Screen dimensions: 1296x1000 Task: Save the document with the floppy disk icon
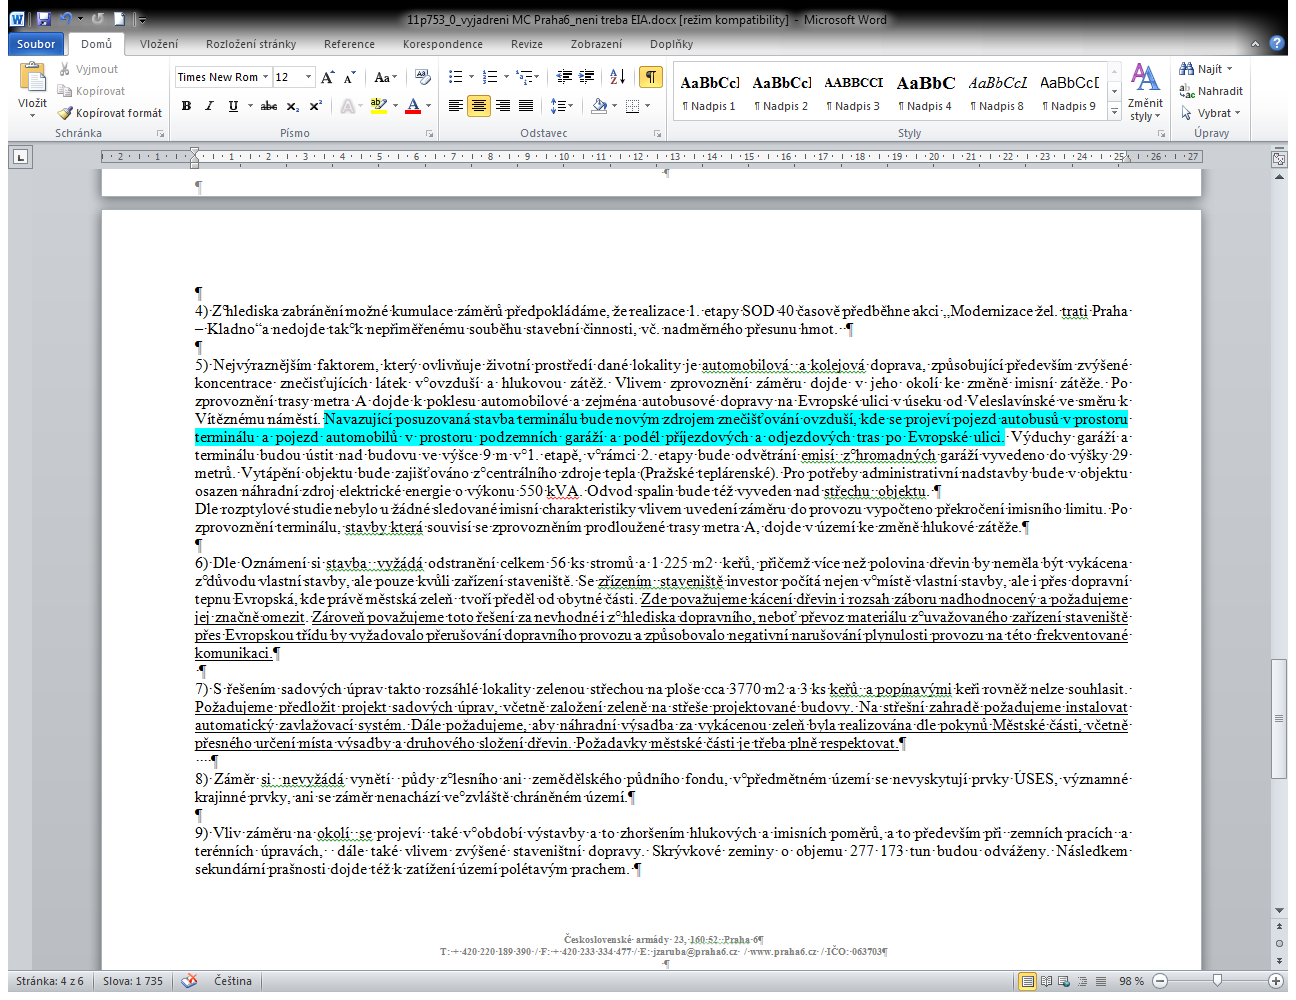43,19
